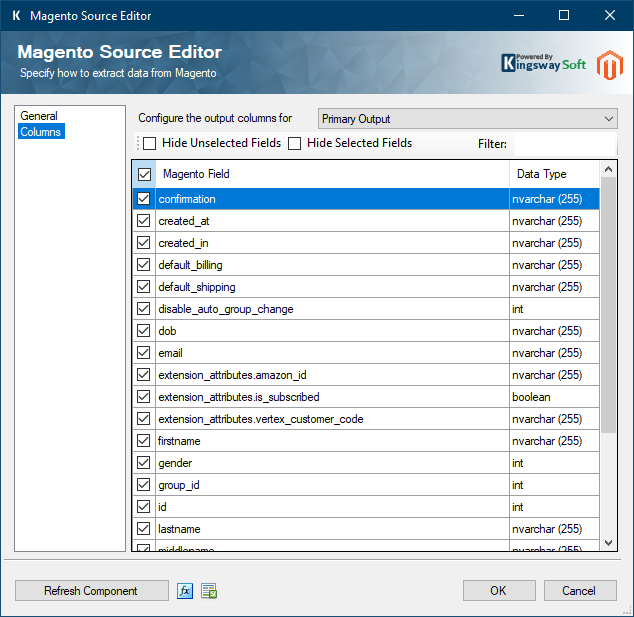
Task: Select the default_billing field name
Action: click(x=190, y=265)
